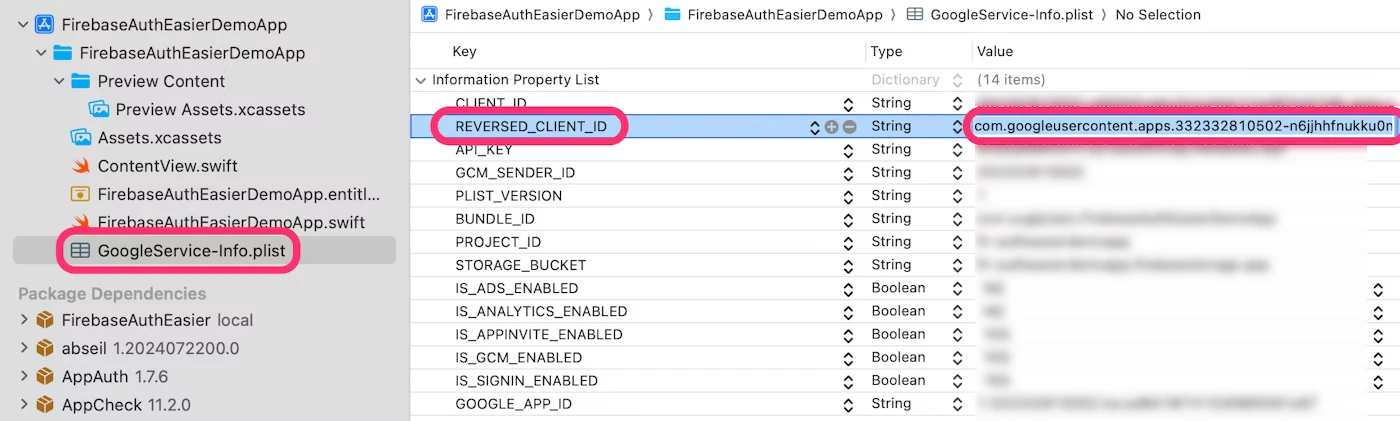The height and width of the screenshot is (421, 1400).
Task: Click the Assets.xcassets catalog icon
Action: point(80,137)
